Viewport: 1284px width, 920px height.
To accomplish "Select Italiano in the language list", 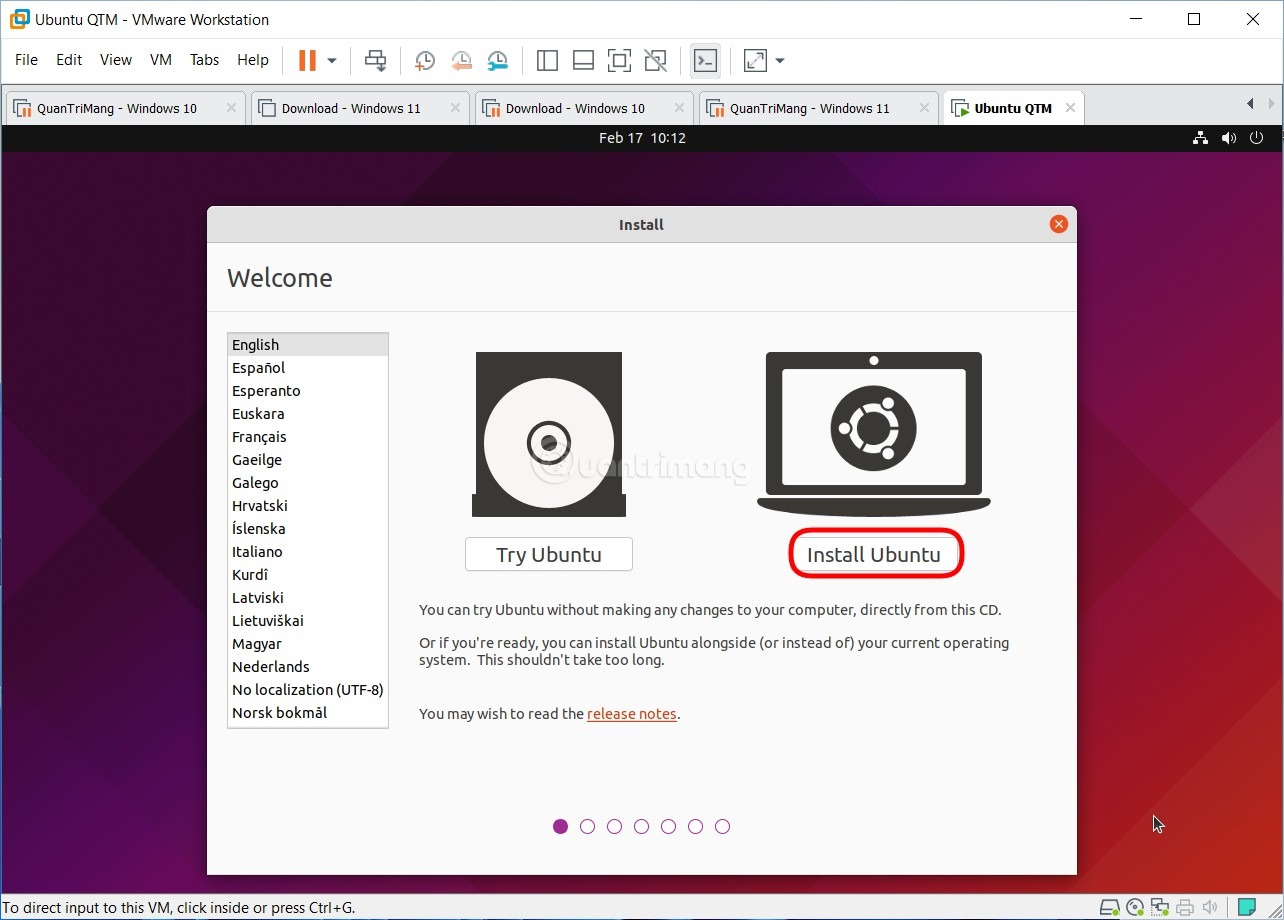I will pos(307,552).
